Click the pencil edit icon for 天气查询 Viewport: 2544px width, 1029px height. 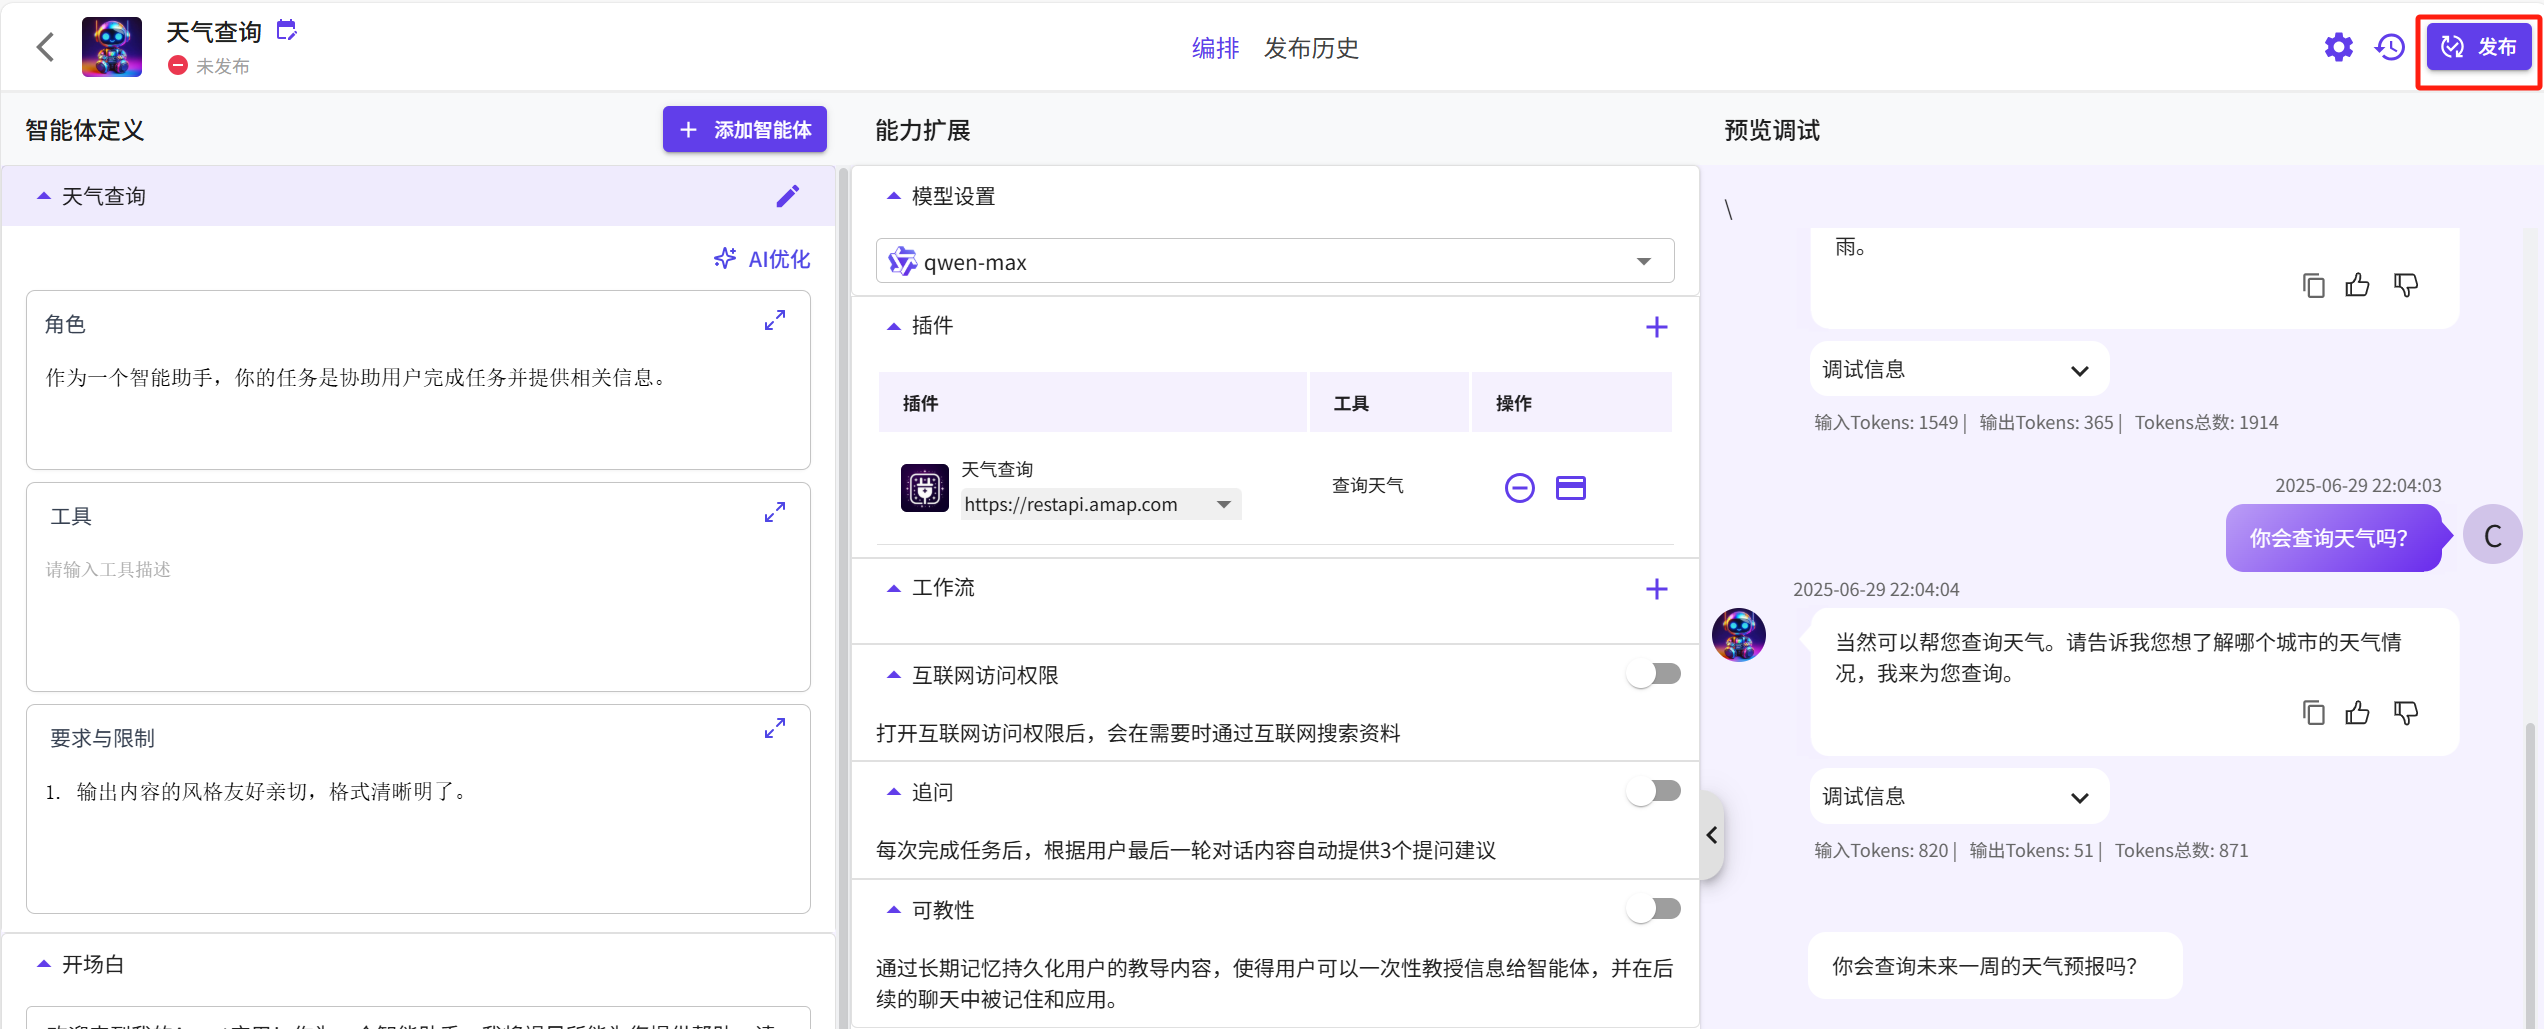coord(788,196)
